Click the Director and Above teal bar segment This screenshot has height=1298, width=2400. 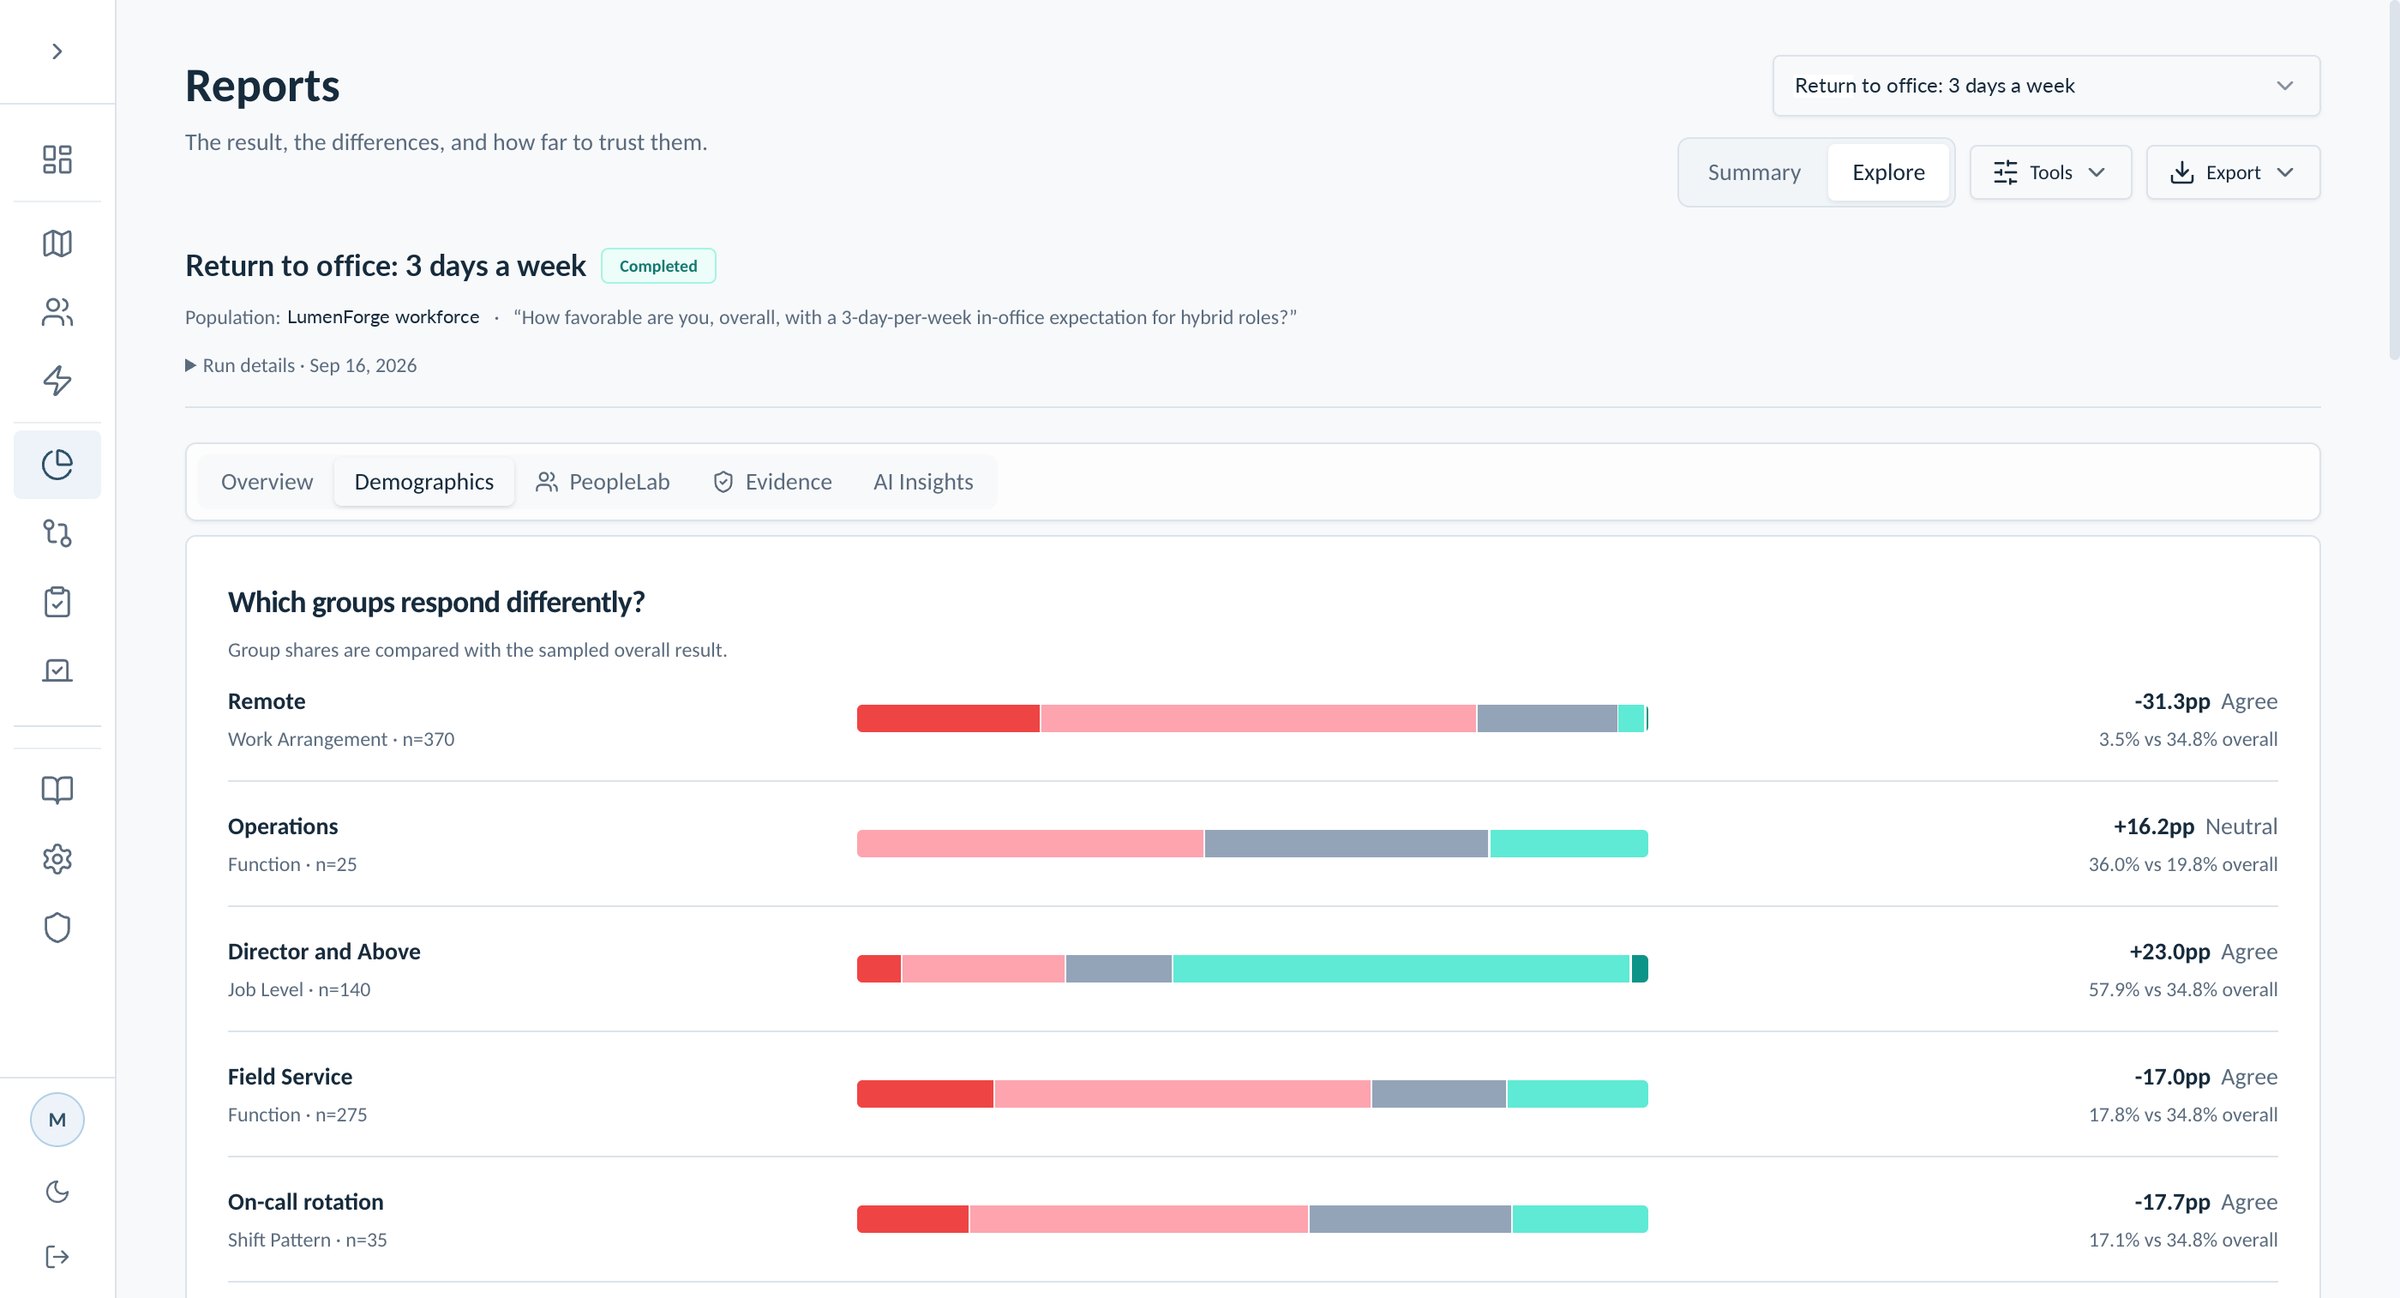[1401, 969]
